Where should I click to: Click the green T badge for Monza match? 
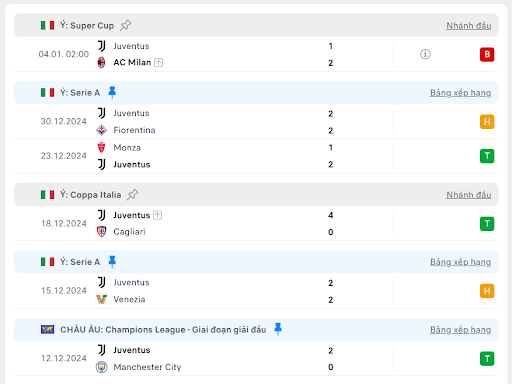[487, 156]
